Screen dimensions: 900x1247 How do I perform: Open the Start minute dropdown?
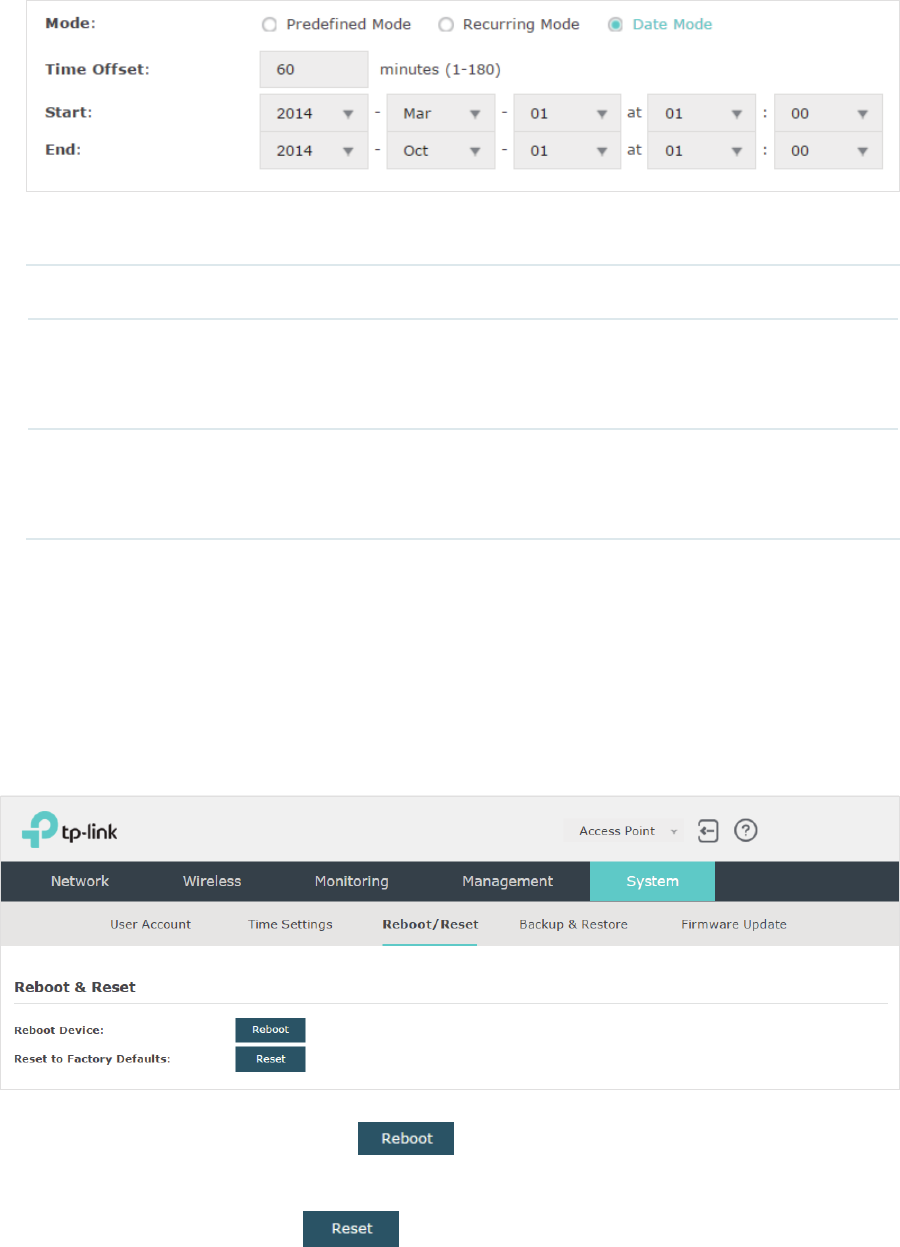click(829, 113)
